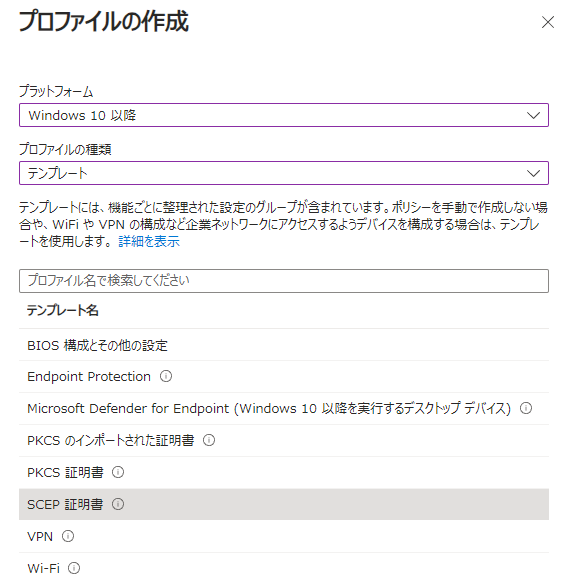Expand platform list via chevron arrow

(x=533, y=116)
